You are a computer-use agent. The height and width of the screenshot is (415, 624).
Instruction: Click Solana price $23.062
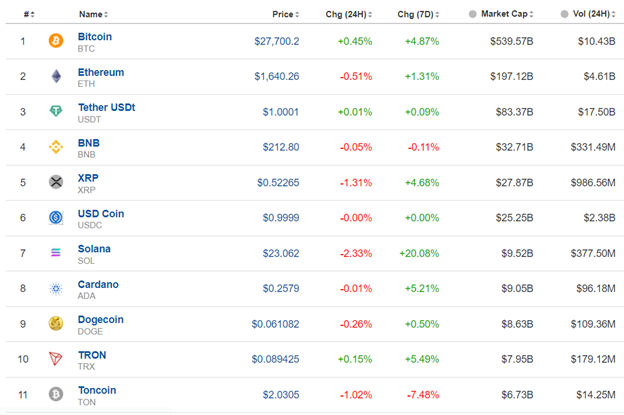(x=281, y=253)
